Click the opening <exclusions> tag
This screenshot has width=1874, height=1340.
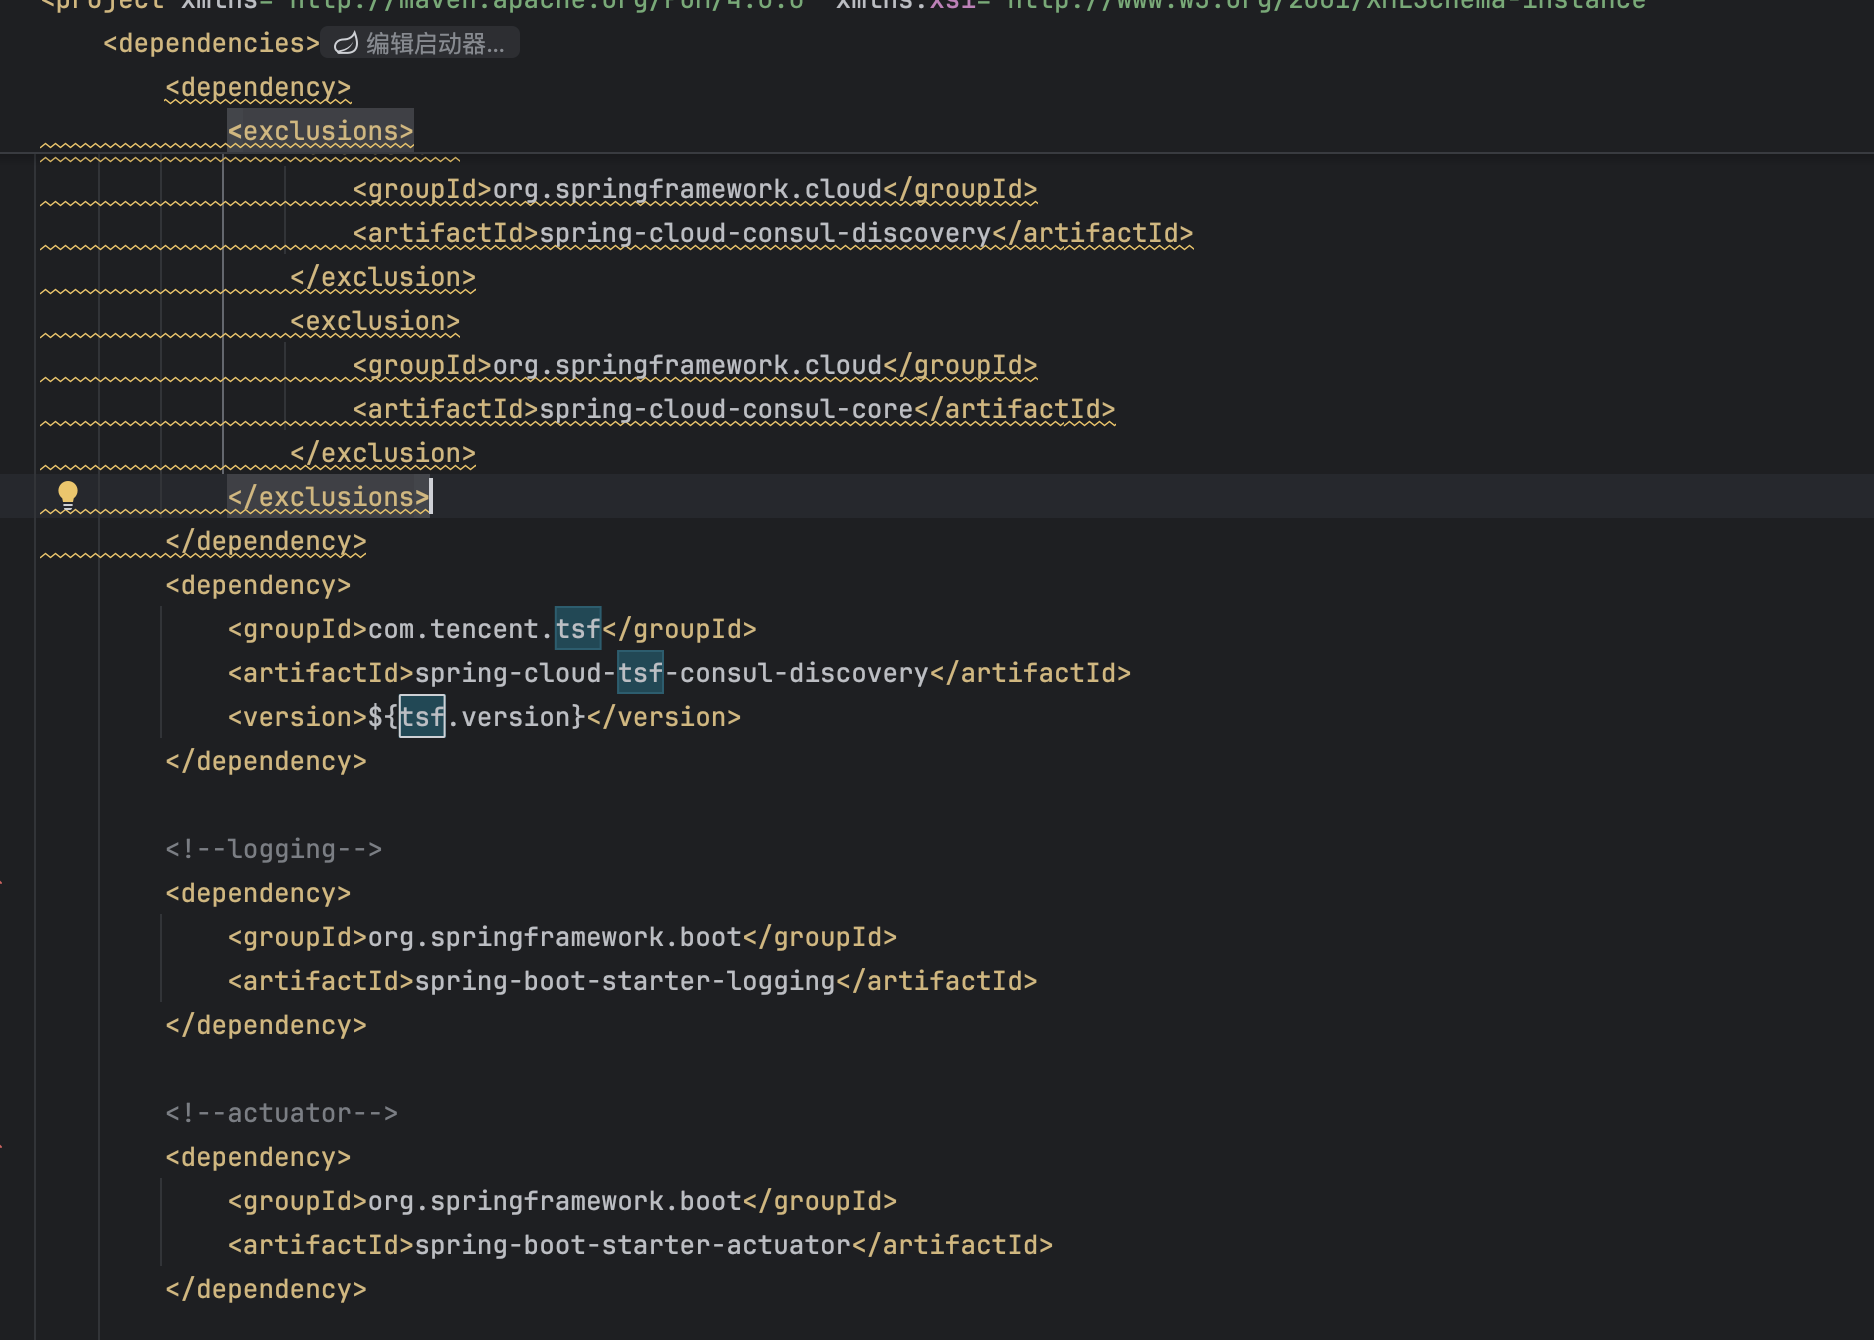coord(320,131)
